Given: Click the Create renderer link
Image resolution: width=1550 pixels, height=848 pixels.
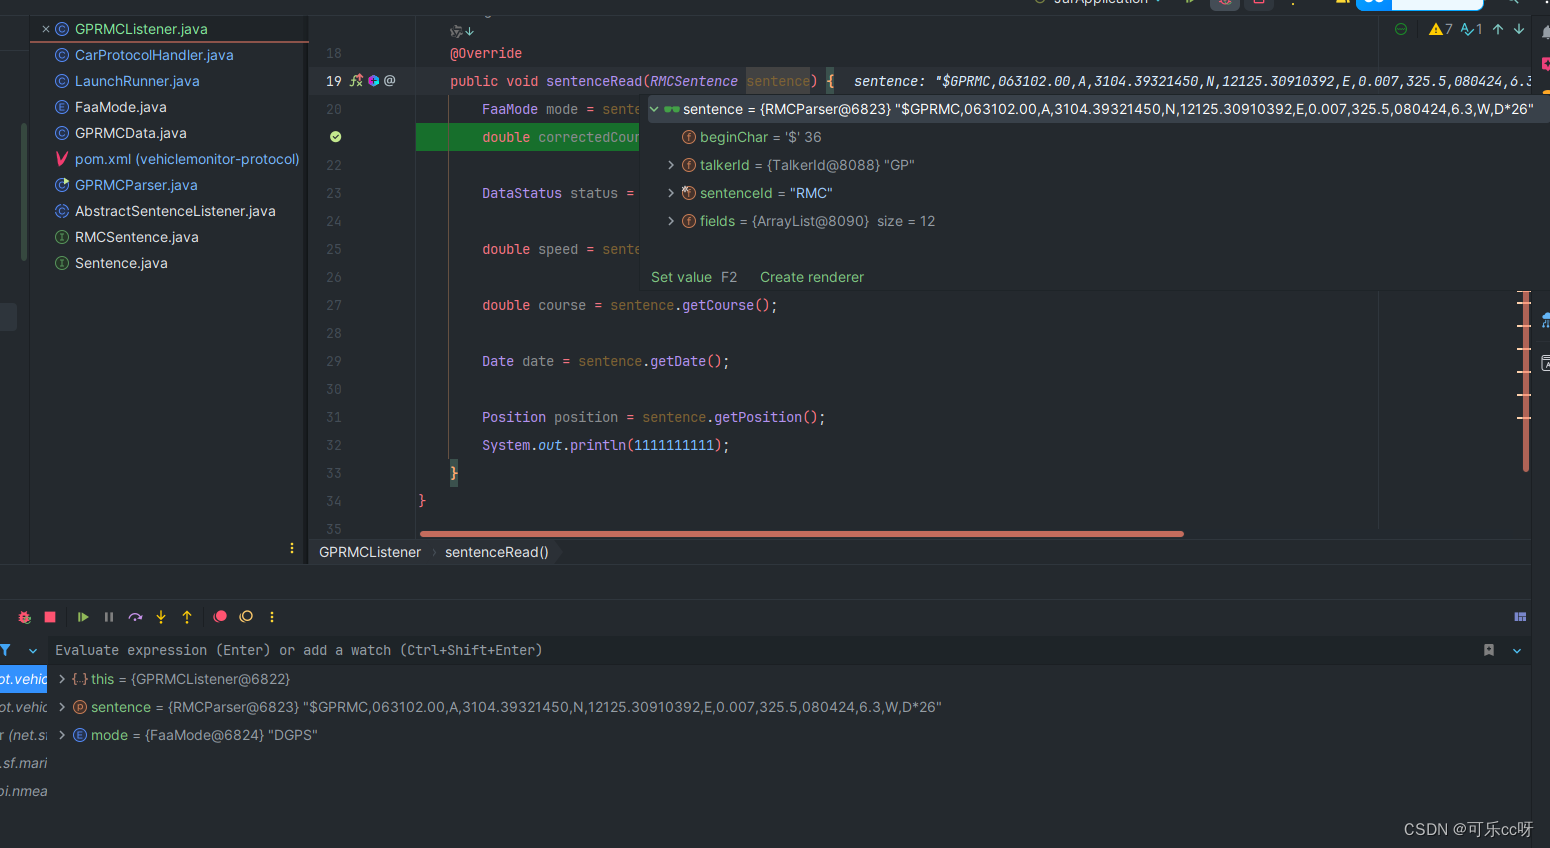Looking at the screenshot, I should click(812, 277).
